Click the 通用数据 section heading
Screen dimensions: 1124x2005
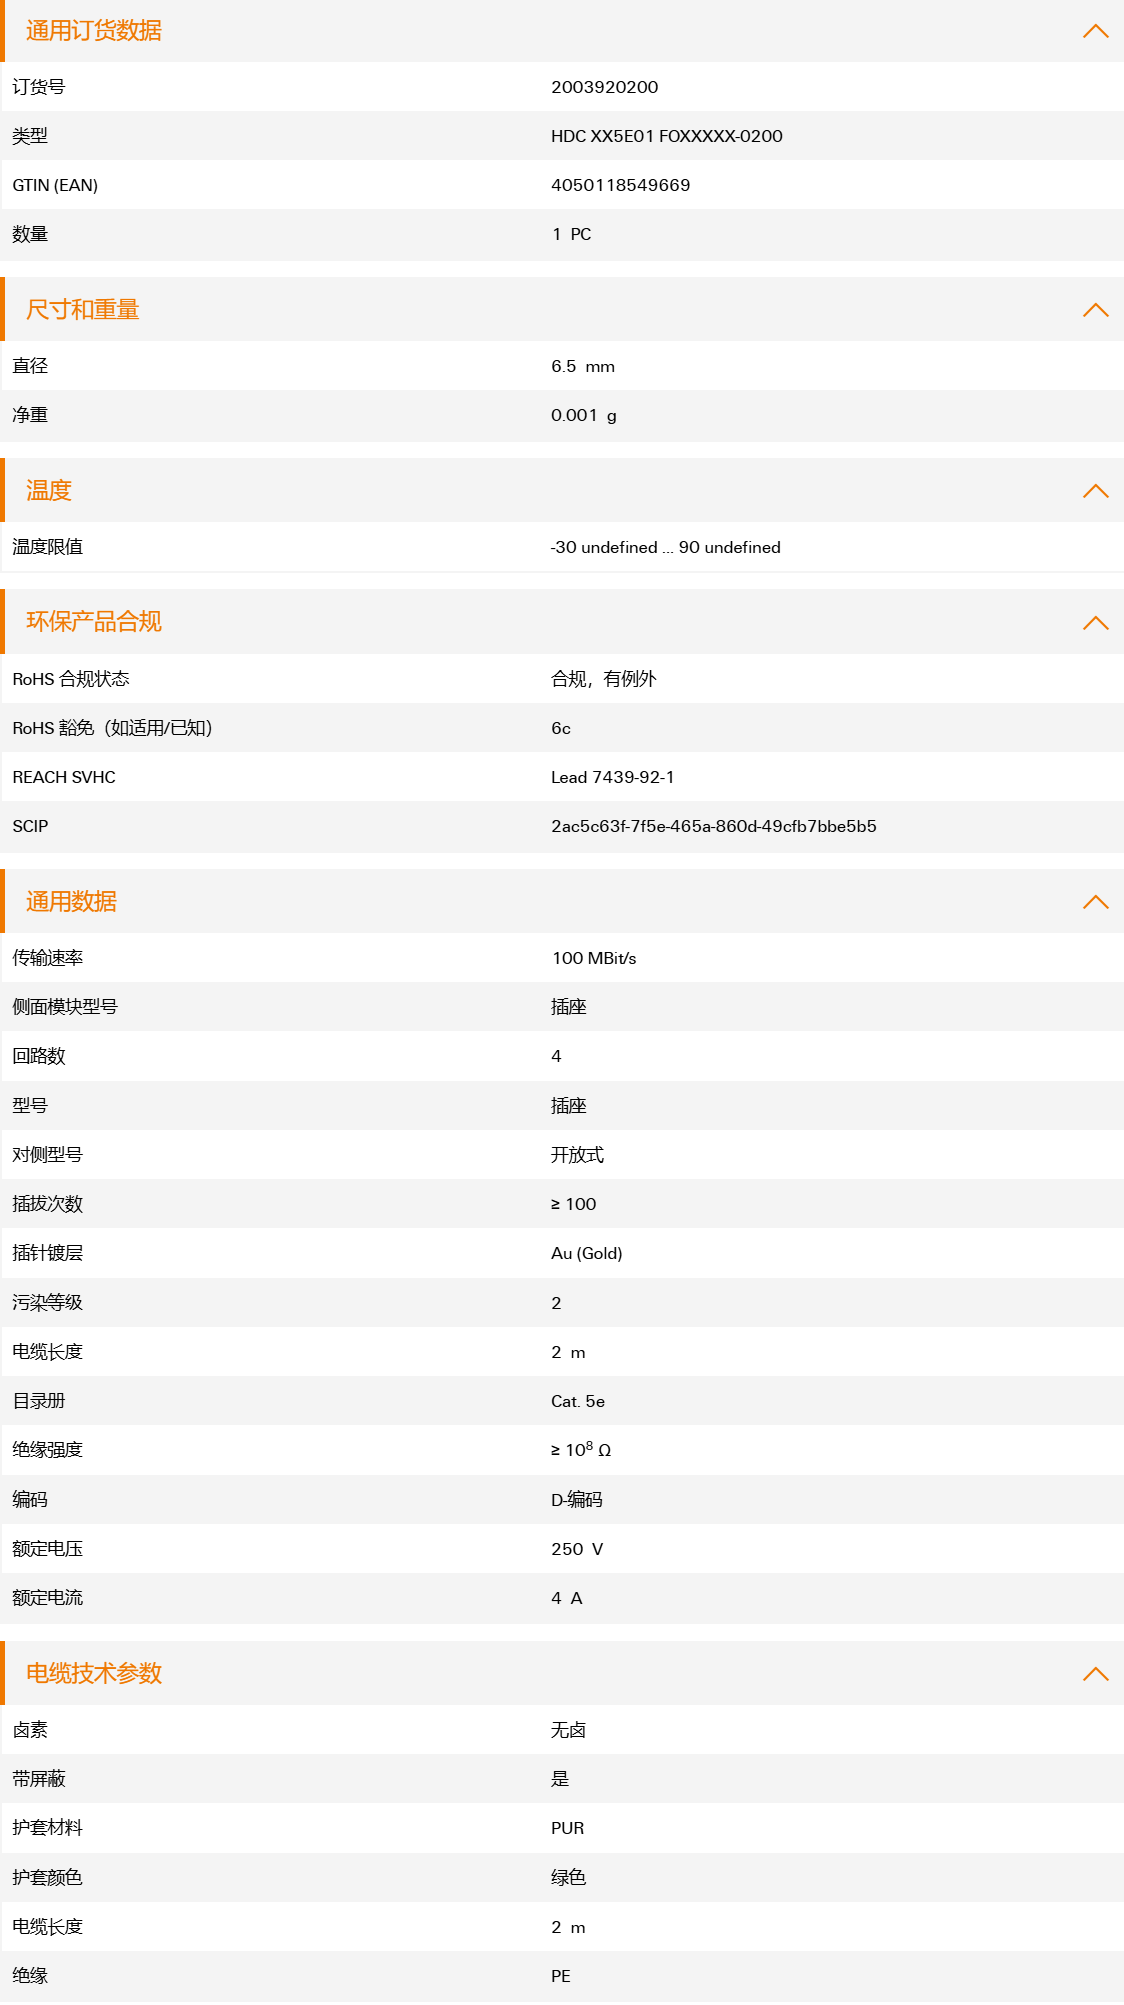point(71,902)
